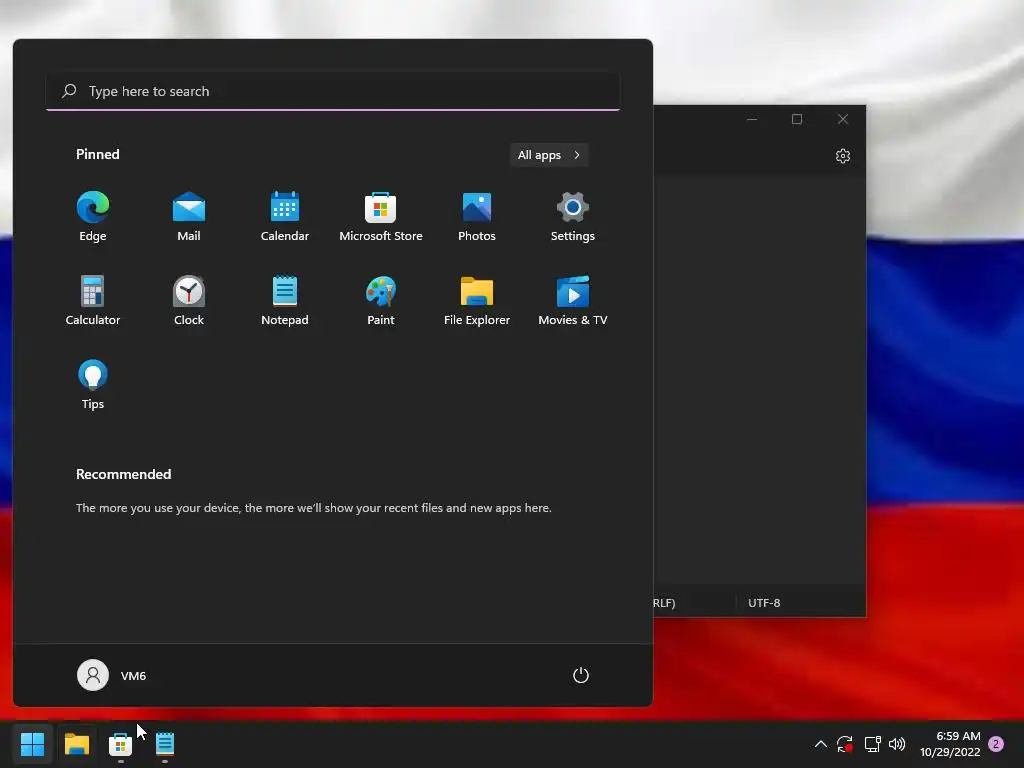The width and height of the screenshot is (1024, 768).
Task: Open Microsoft Store from pinned apps
Action: pyautogui.click(x=381, y=217)
